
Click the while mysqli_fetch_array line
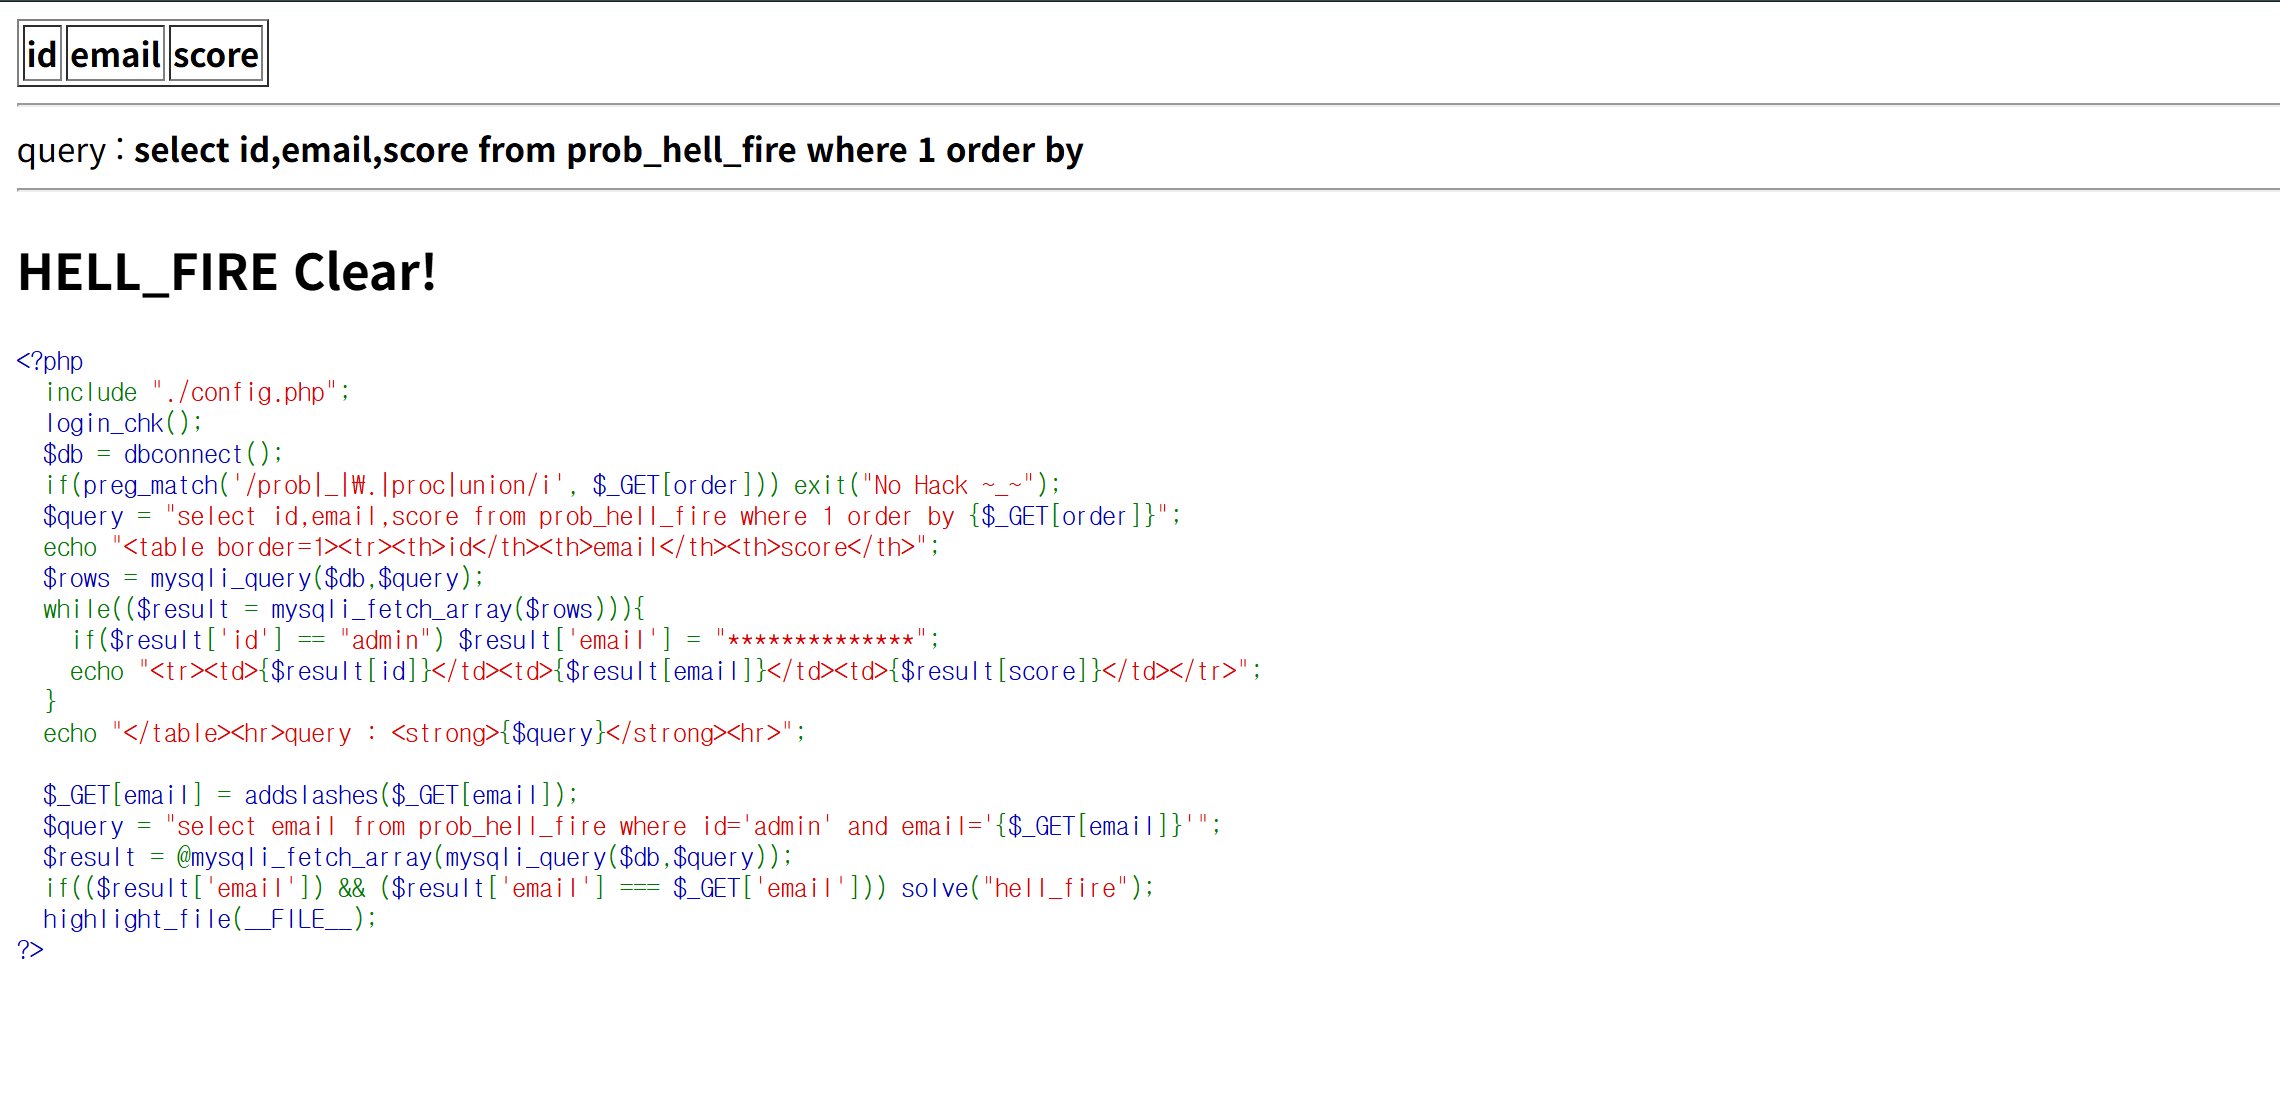click(343, 609)
